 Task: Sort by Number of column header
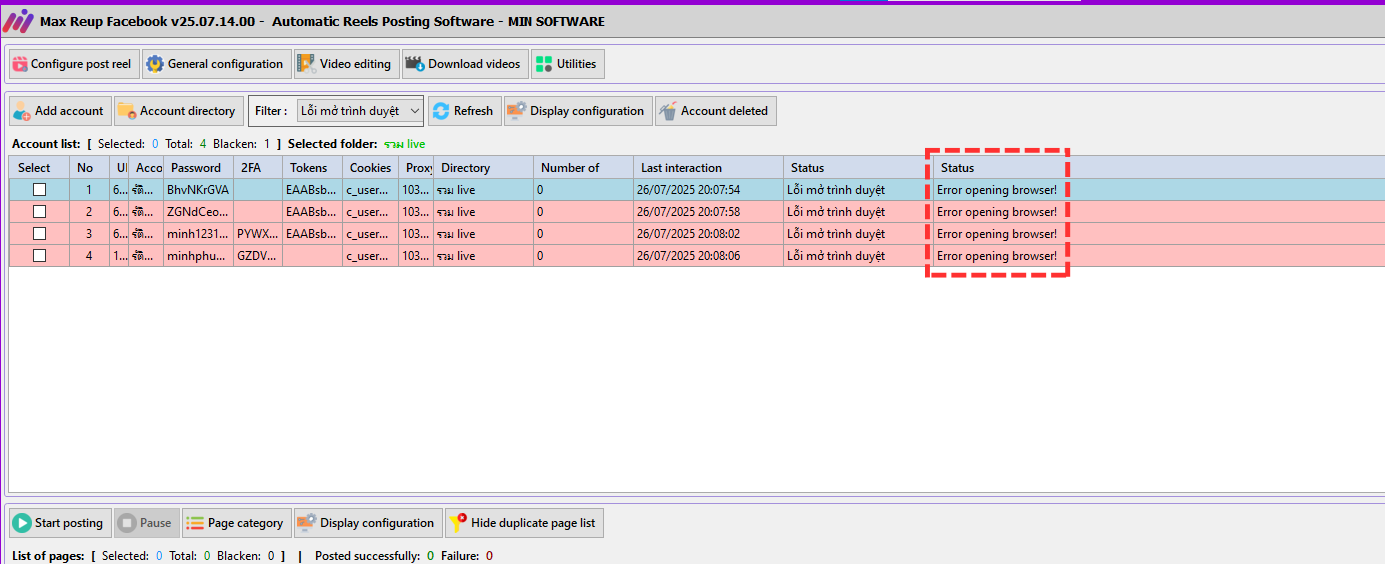(583, 168)
